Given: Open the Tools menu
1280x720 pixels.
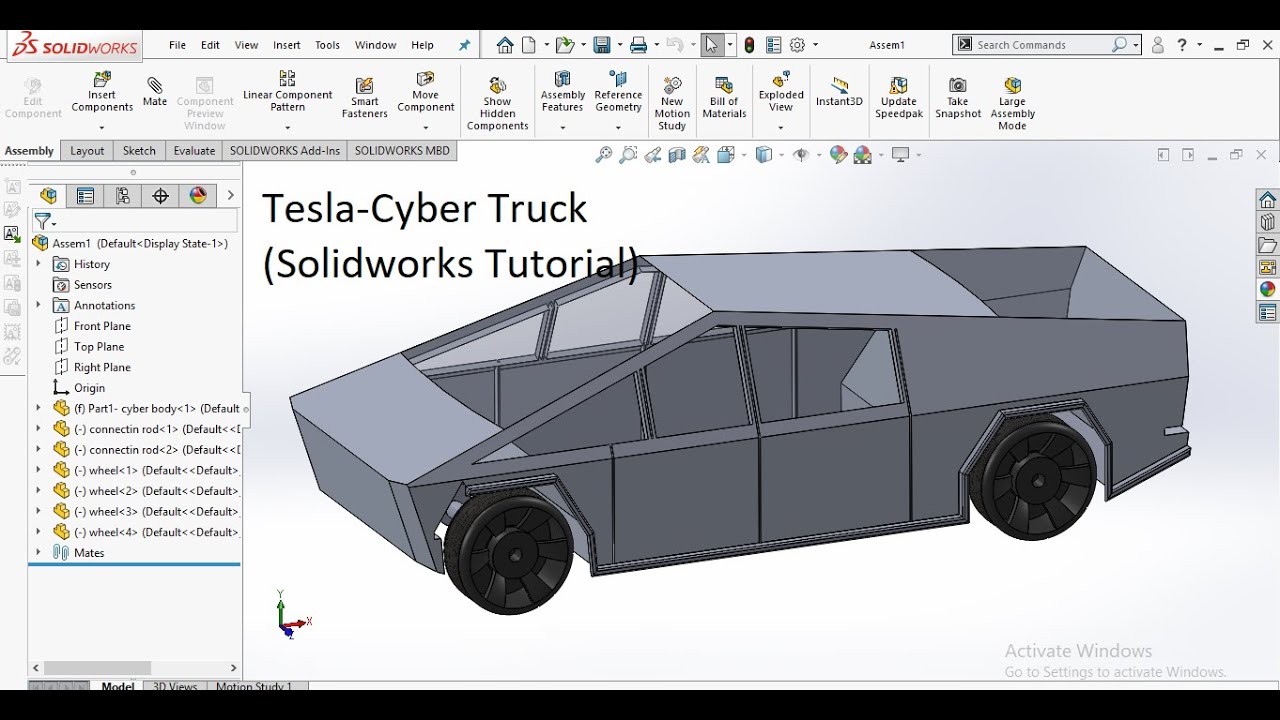Looking at the screenshot, I should coord(327,45).
